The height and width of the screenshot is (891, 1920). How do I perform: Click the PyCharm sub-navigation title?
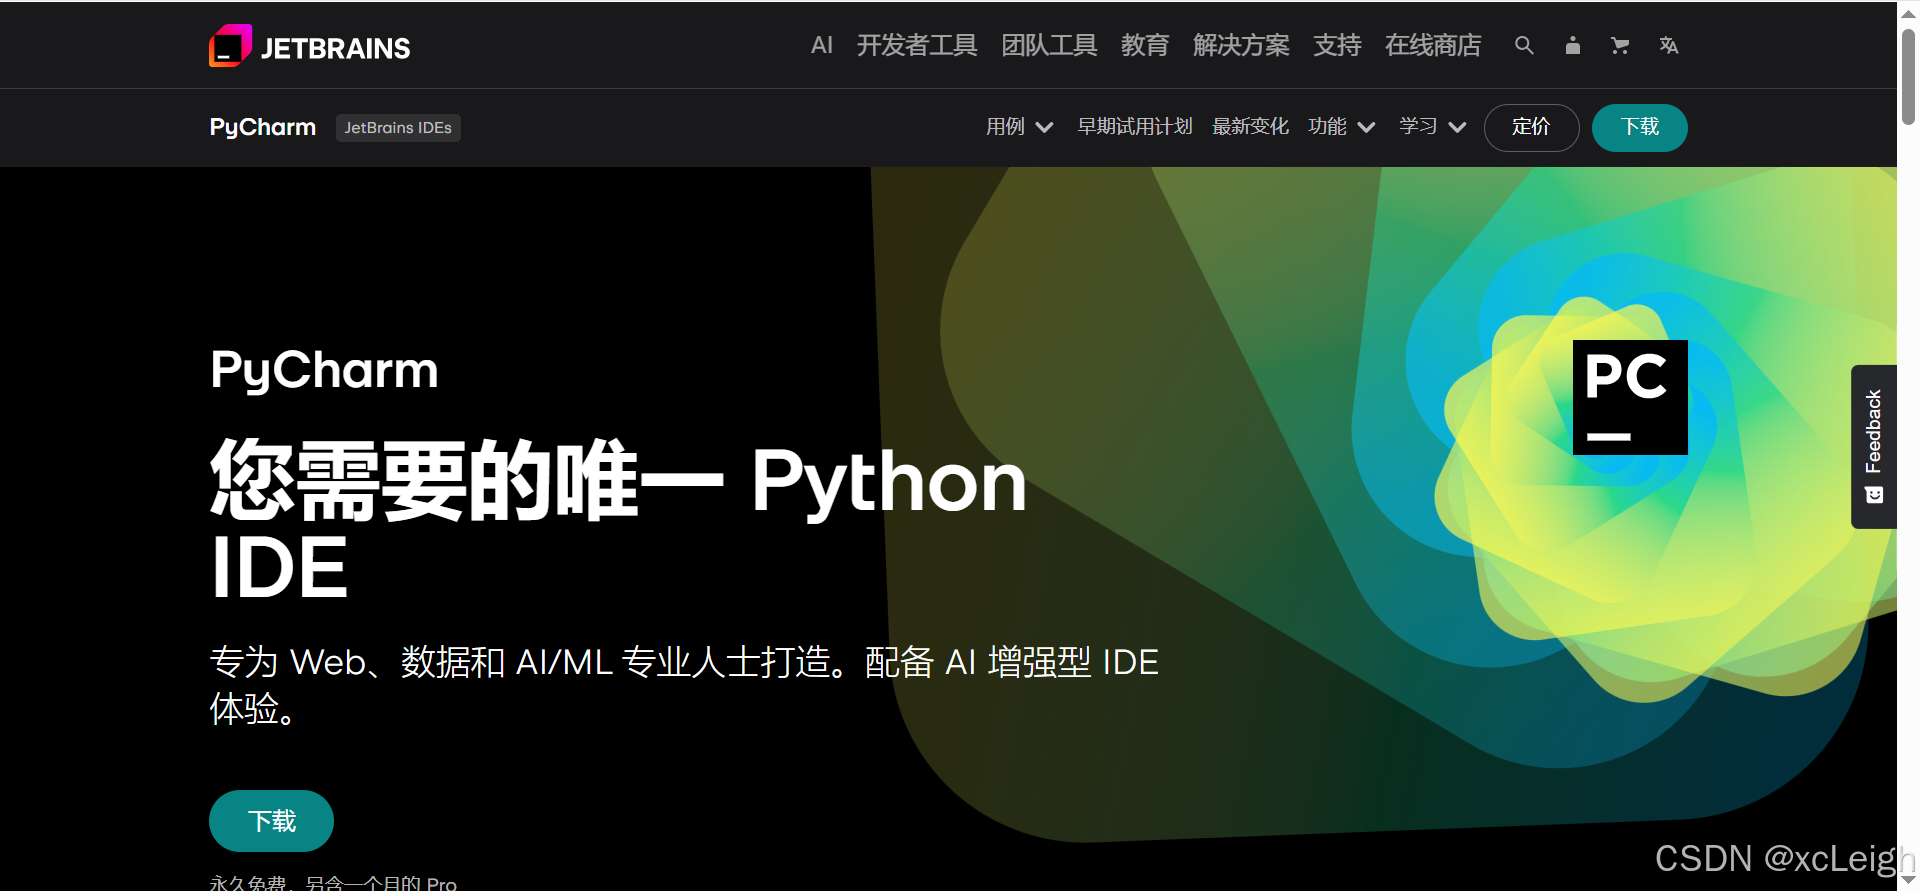[x=263, y=127]
